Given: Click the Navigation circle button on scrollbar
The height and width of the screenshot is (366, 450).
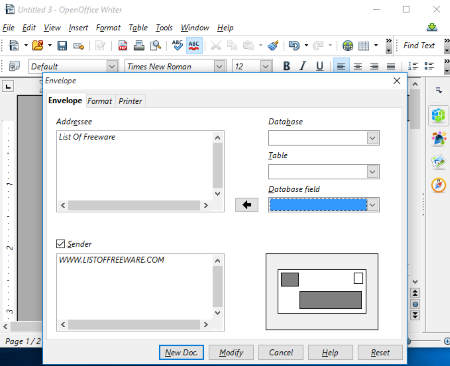Looking at the screenshot, I should pos(415,304).
